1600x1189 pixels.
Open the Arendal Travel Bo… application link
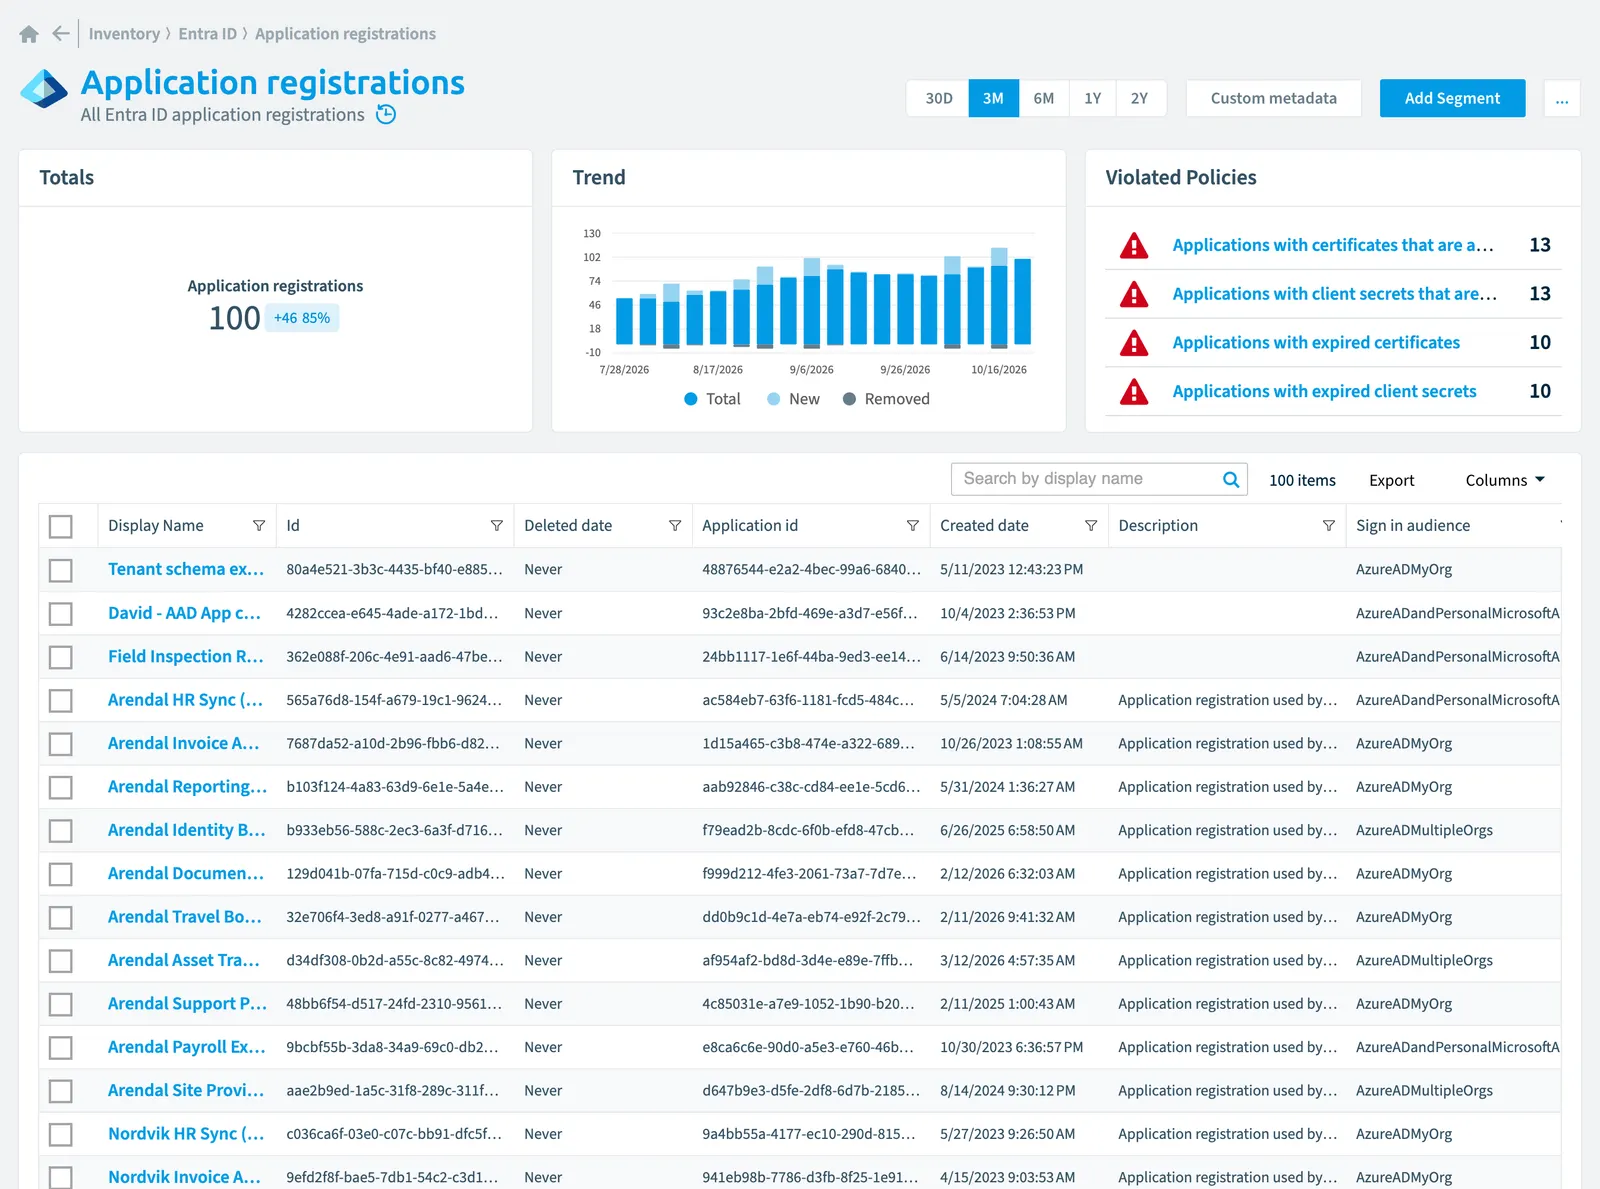click(184, 917)
